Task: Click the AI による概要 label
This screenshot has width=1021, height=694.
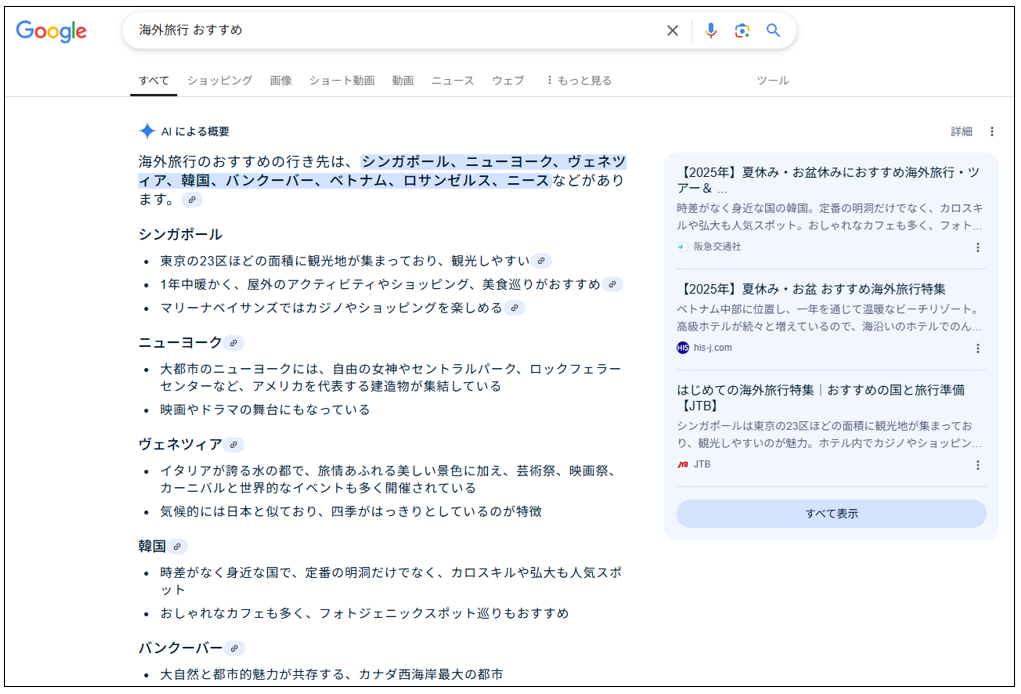Action: [x=195, y=132]
